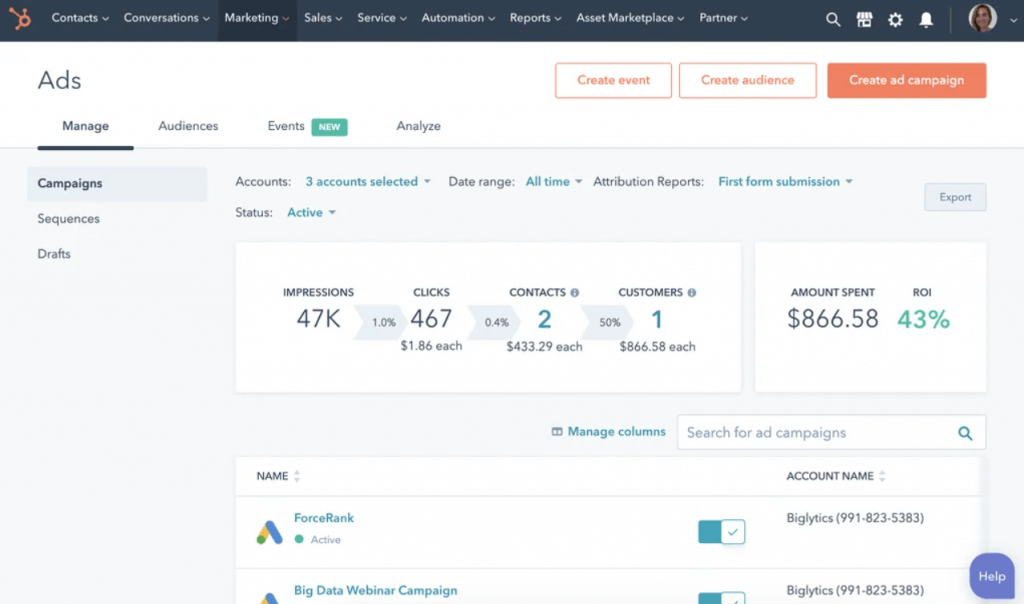The image size is (1024, 604).
Task: Click the info icon next to CONTACTS
Action: click(x=574, y=292)
